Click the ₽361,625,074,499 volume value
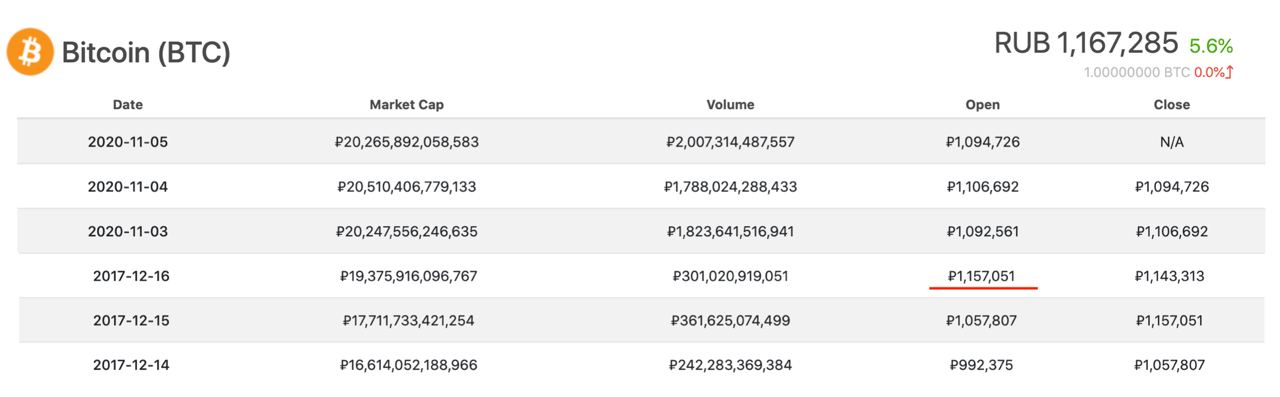Image resolution: width=1280 pixels, height=397 pixels. pyautogui.click(x=730, y=321)
